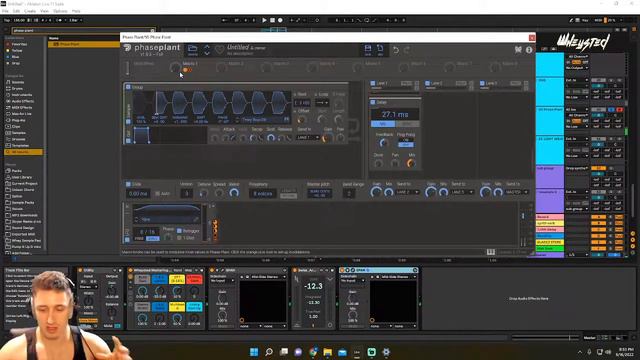Toggle the Utility device on/off button
Image resolution: width=640 pixels, height=360 pixels.
coord(80,270)
